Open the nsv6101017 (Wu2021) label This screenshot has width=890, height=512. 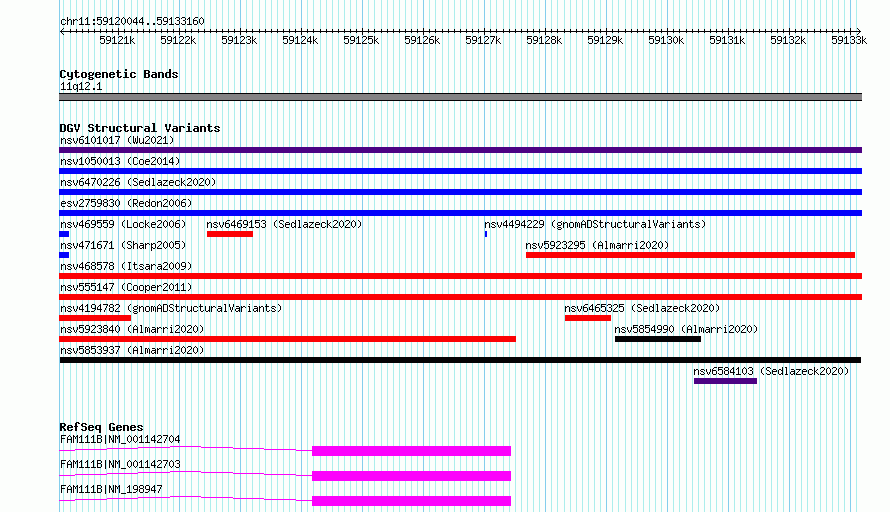[x=117, y=140]
